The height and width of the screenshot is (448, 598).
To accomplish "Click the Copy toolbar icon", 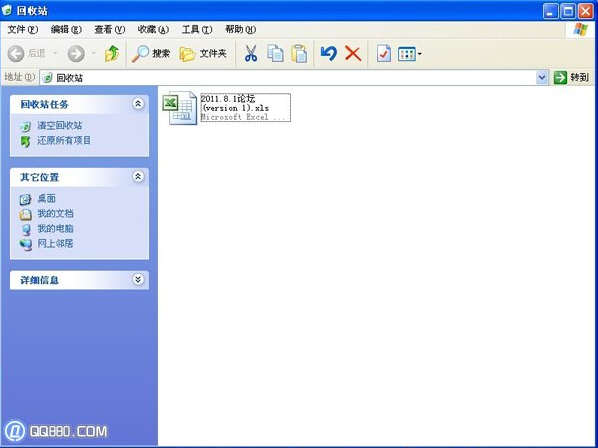I will [x=275, y=53].
